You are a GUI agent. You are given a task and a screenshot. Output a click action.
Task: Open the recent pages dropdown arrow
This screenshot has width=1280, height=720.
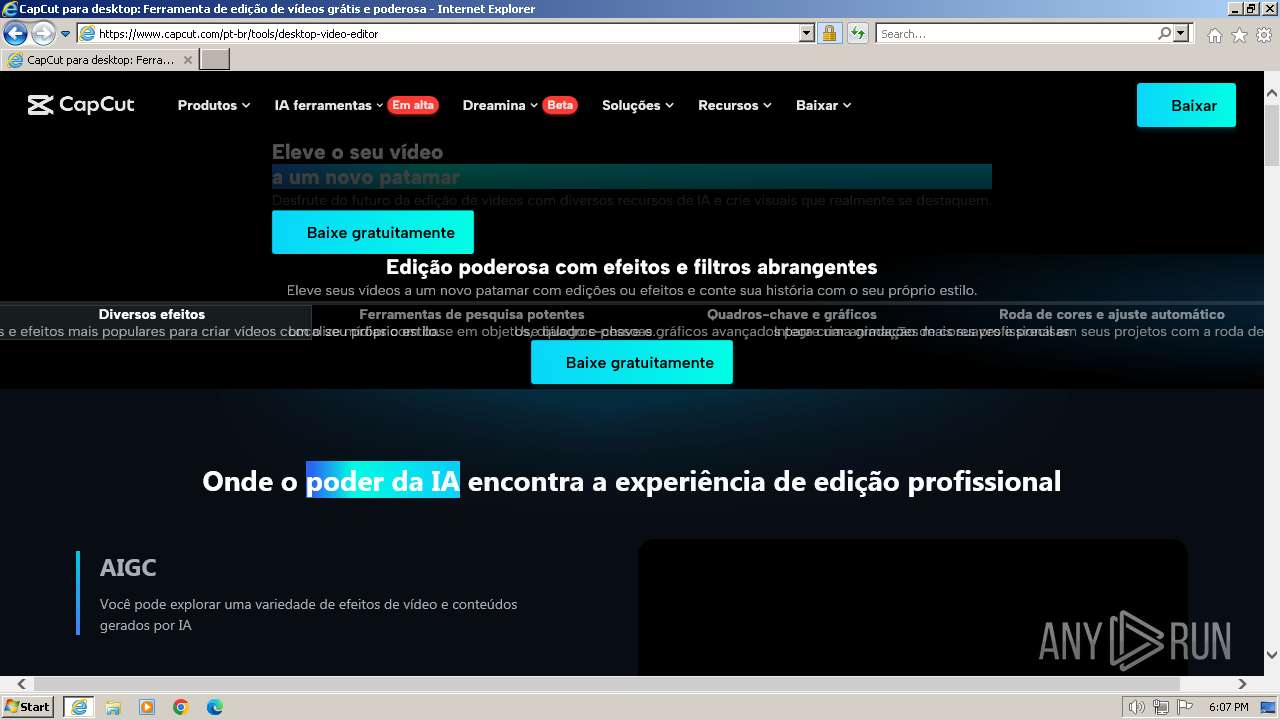(66, 34)
